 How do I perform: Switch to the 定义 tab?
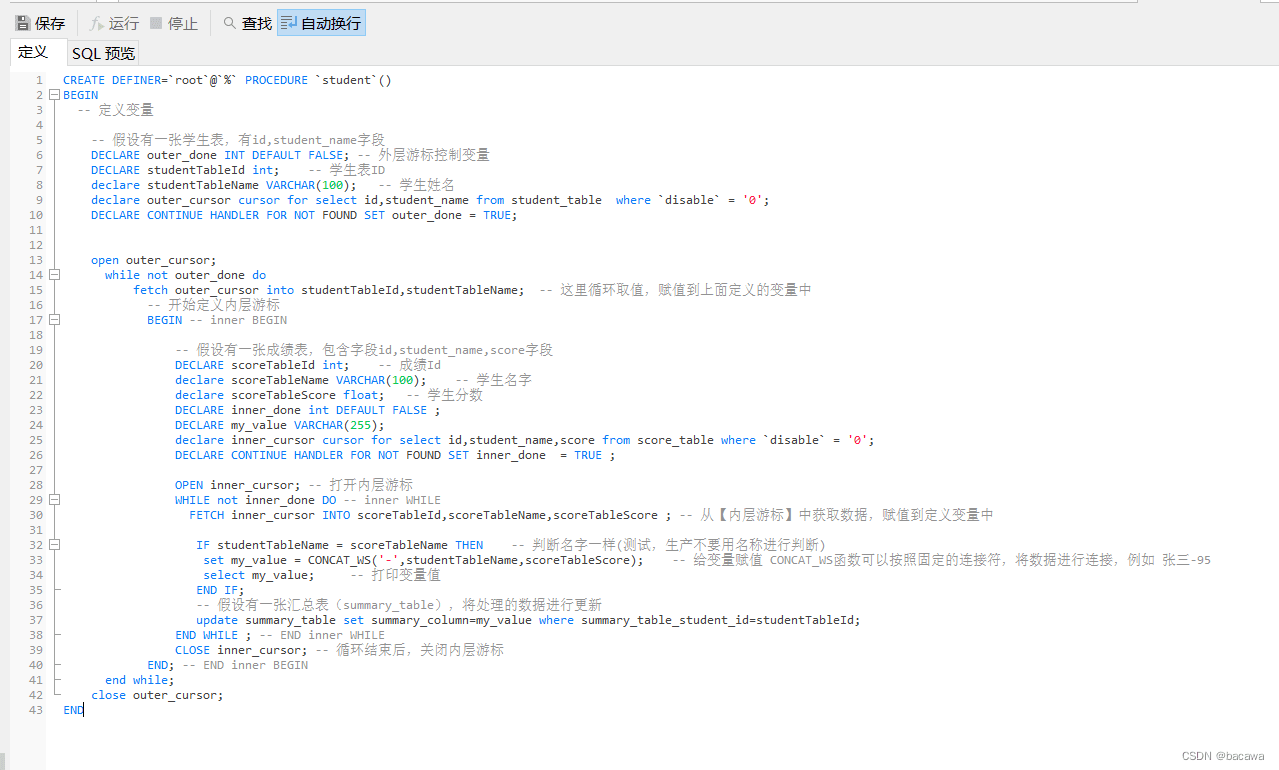[34, 52]
